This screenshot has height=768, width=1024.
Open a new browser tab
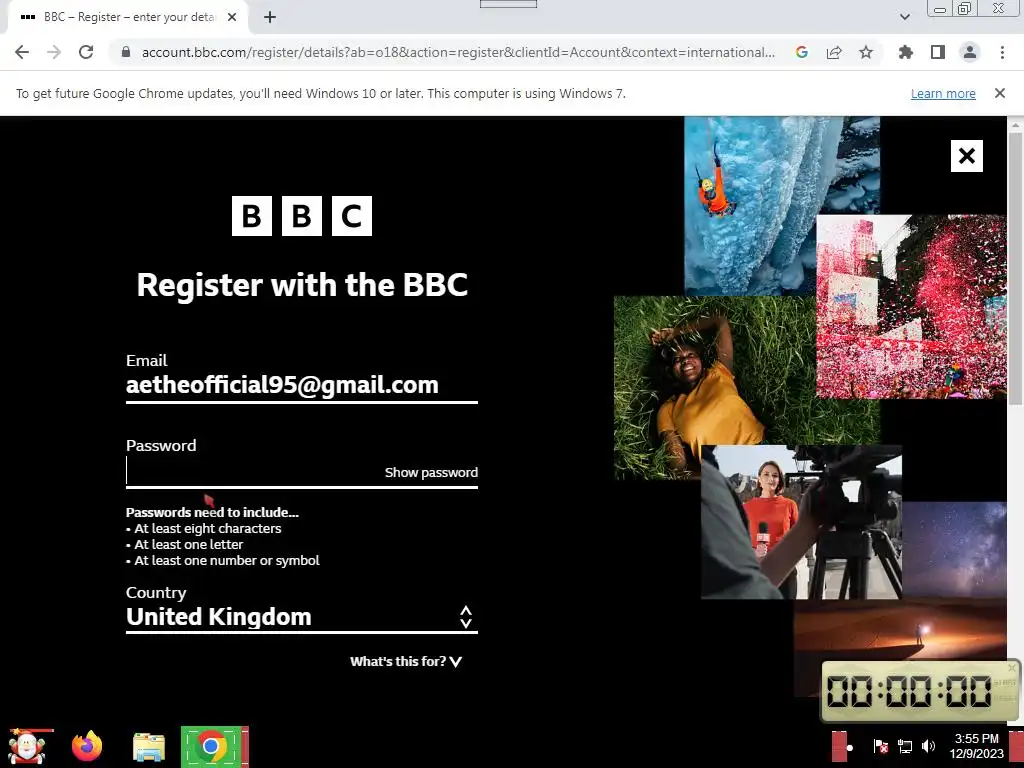click(x=270, y=18)
